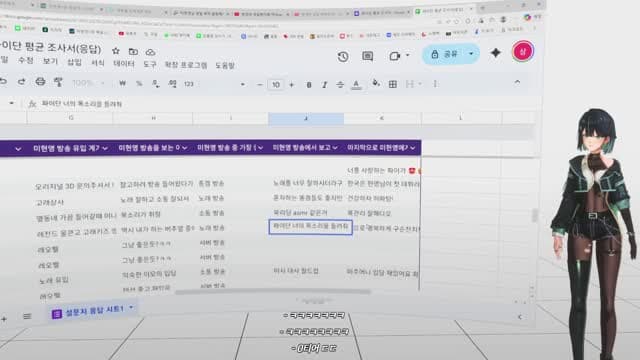Apply percent number format
This screenshot has width=640, height=360.
(x=139, y=83)
